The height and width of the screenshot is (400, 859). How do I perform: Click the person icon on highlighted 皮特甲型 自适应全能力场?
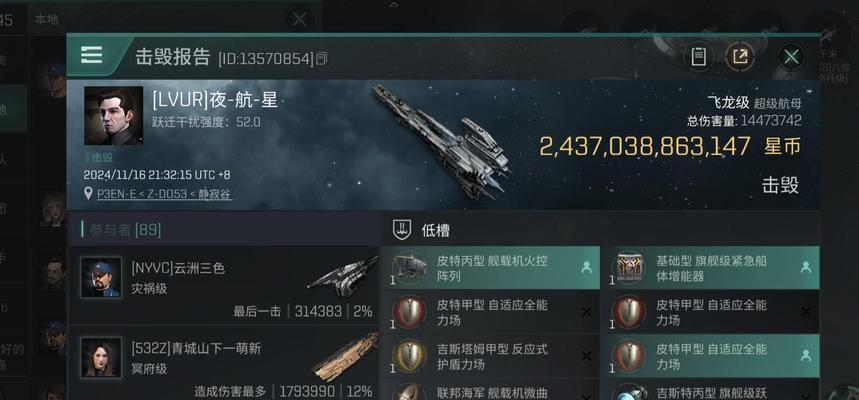click(x=805, y=356)
